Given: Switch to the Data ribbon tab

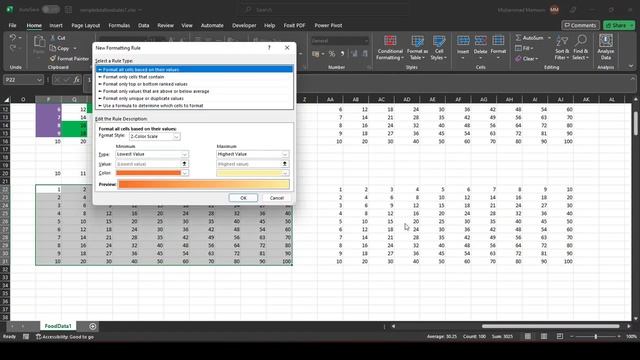Looking at the screenshot, I should coord(144,25).
